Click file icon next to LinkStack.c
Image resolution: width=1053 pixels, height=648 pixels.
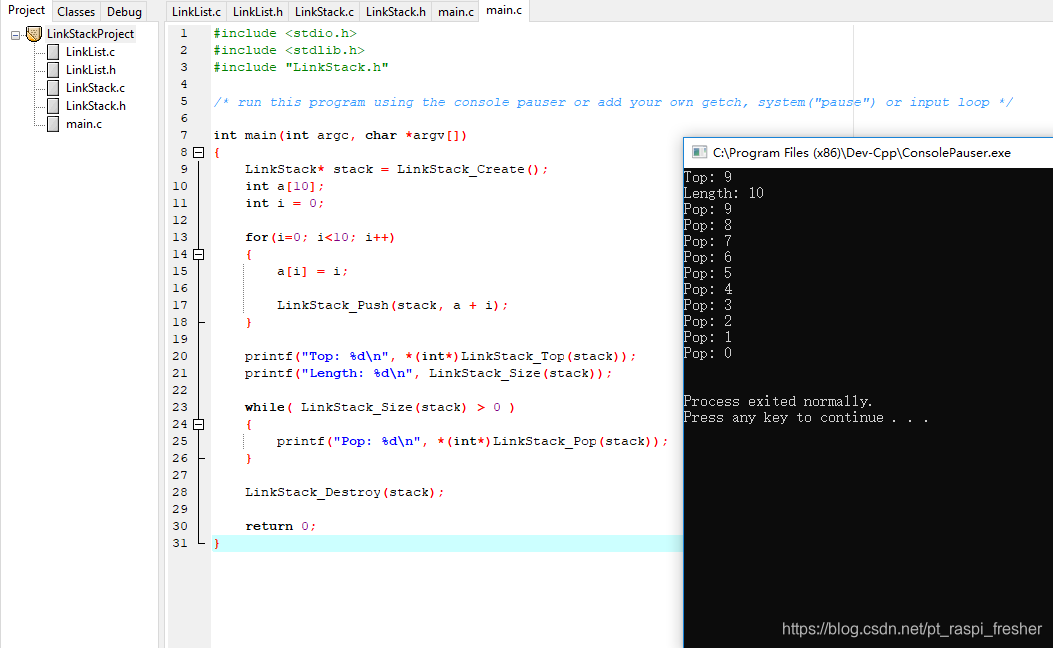(x=53, y=88)
